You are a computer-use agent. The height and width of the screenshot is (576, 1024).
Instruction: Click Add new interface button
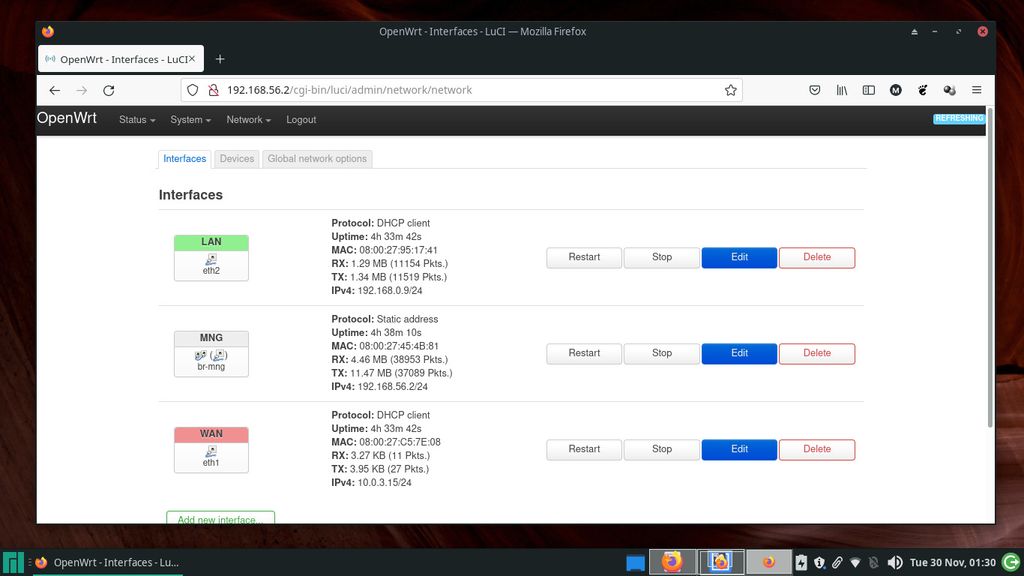click(220, 519)
